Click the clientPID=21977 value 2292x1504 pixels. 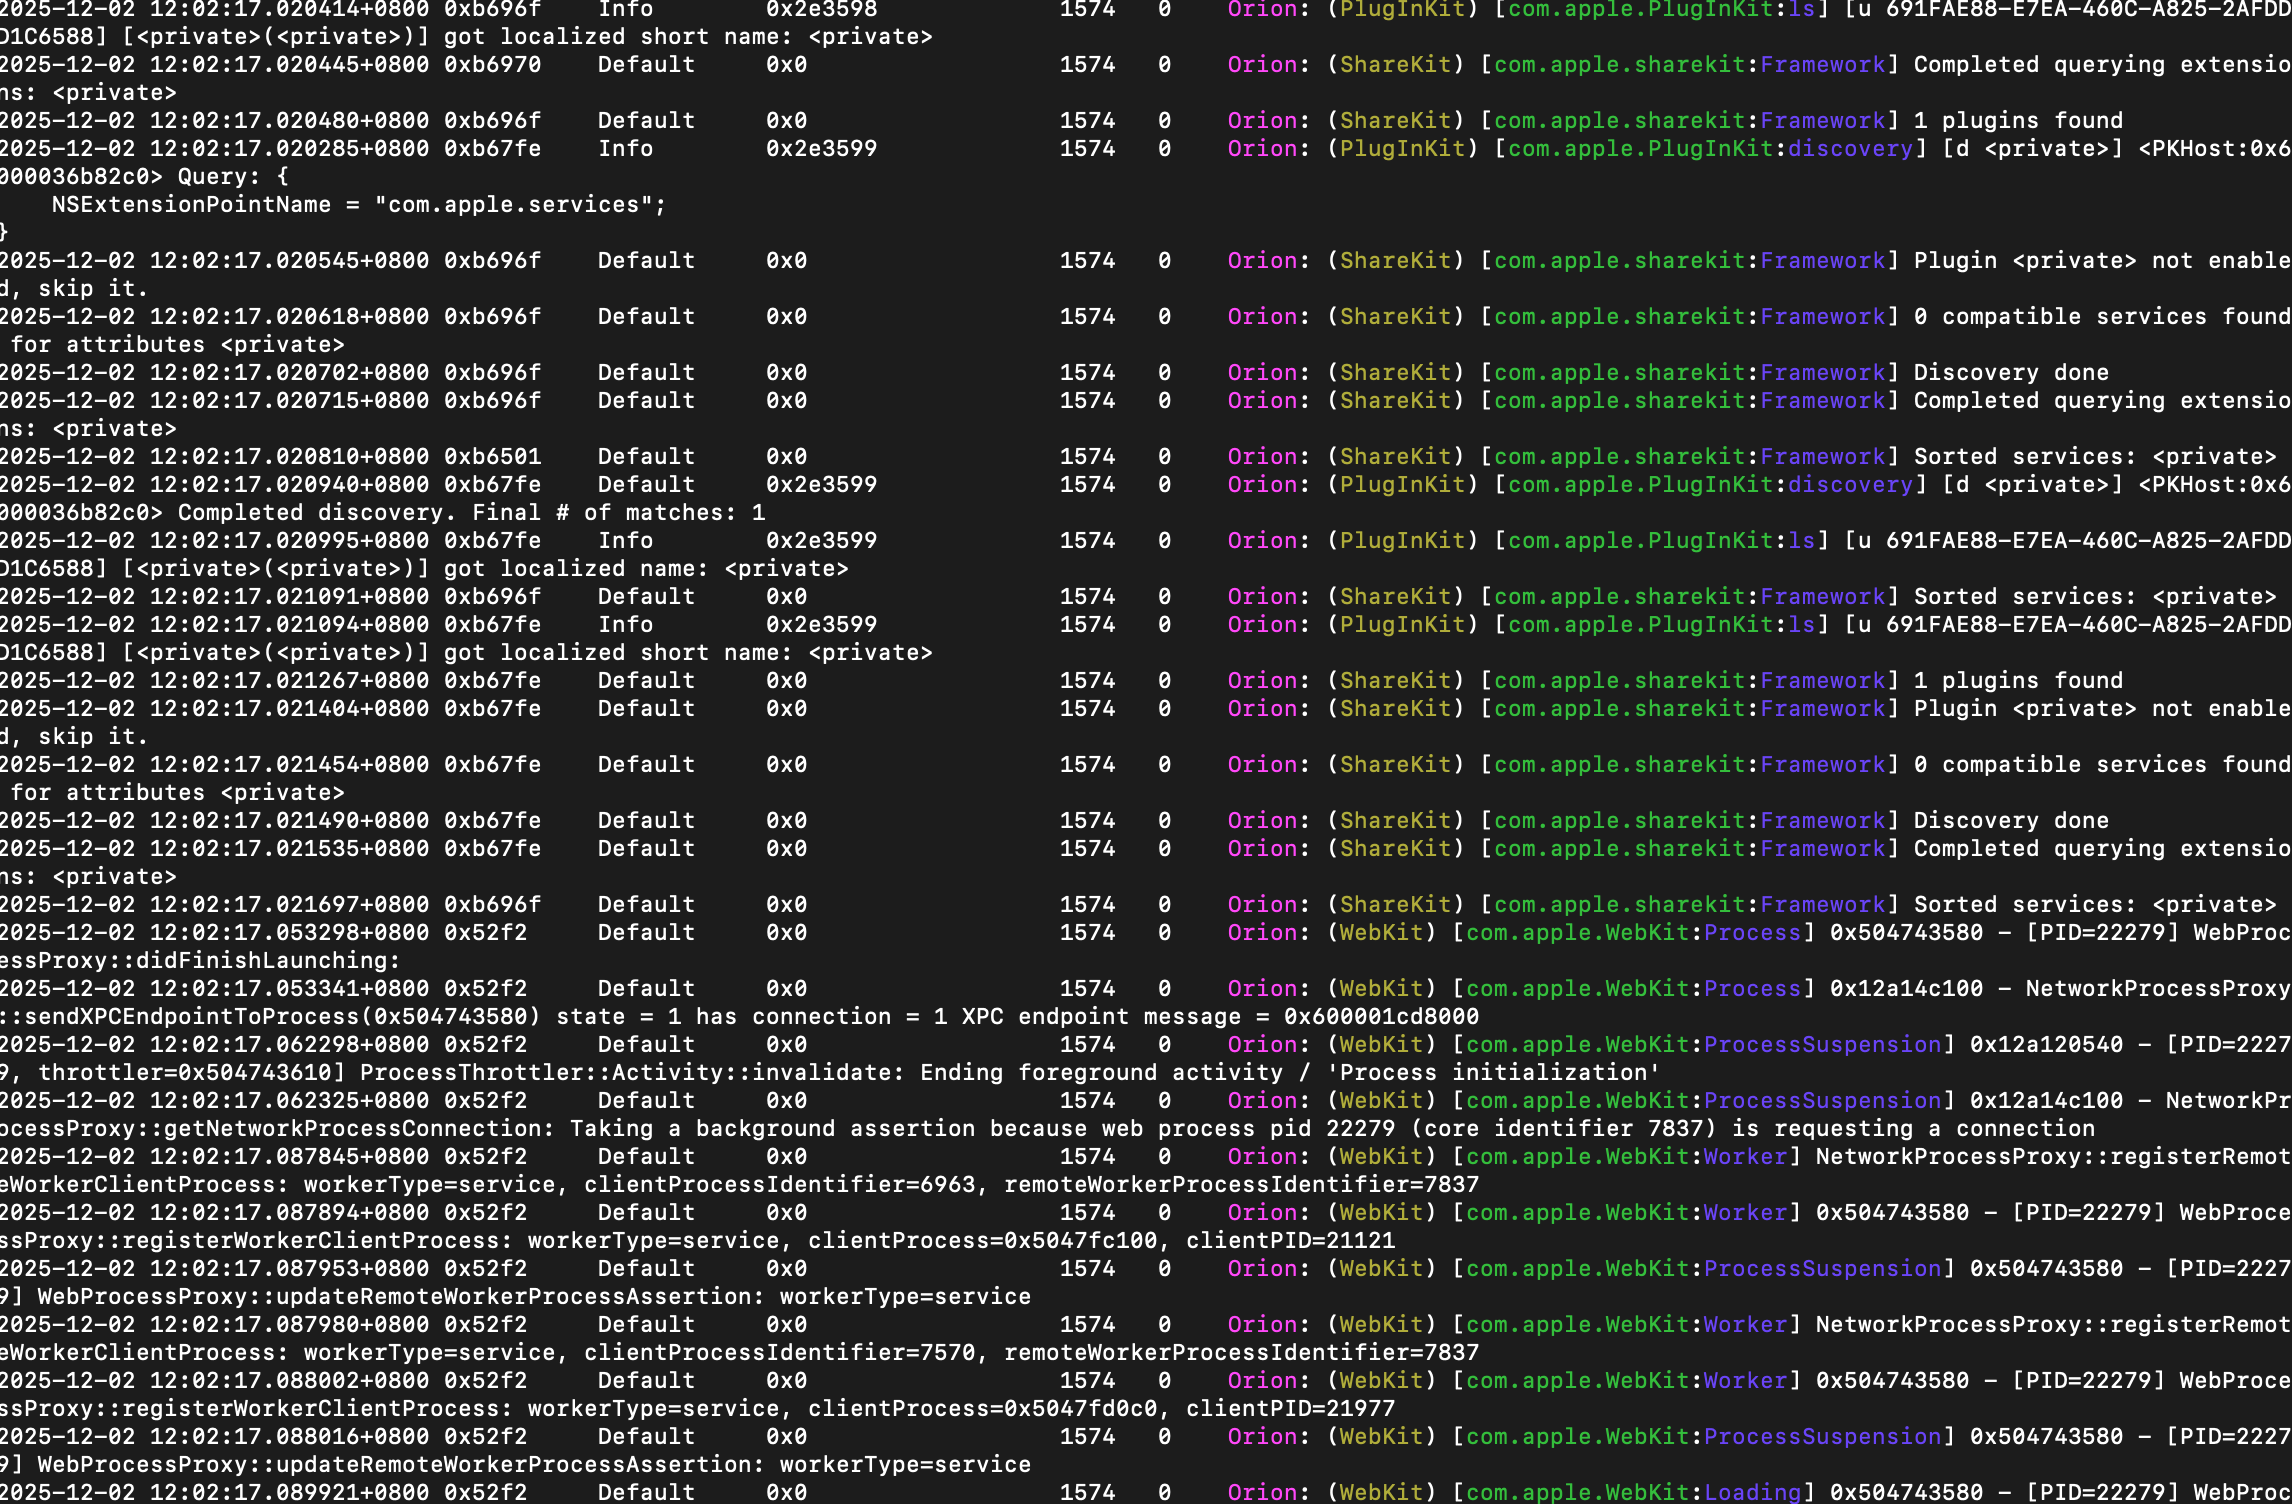point(1290,1409)
